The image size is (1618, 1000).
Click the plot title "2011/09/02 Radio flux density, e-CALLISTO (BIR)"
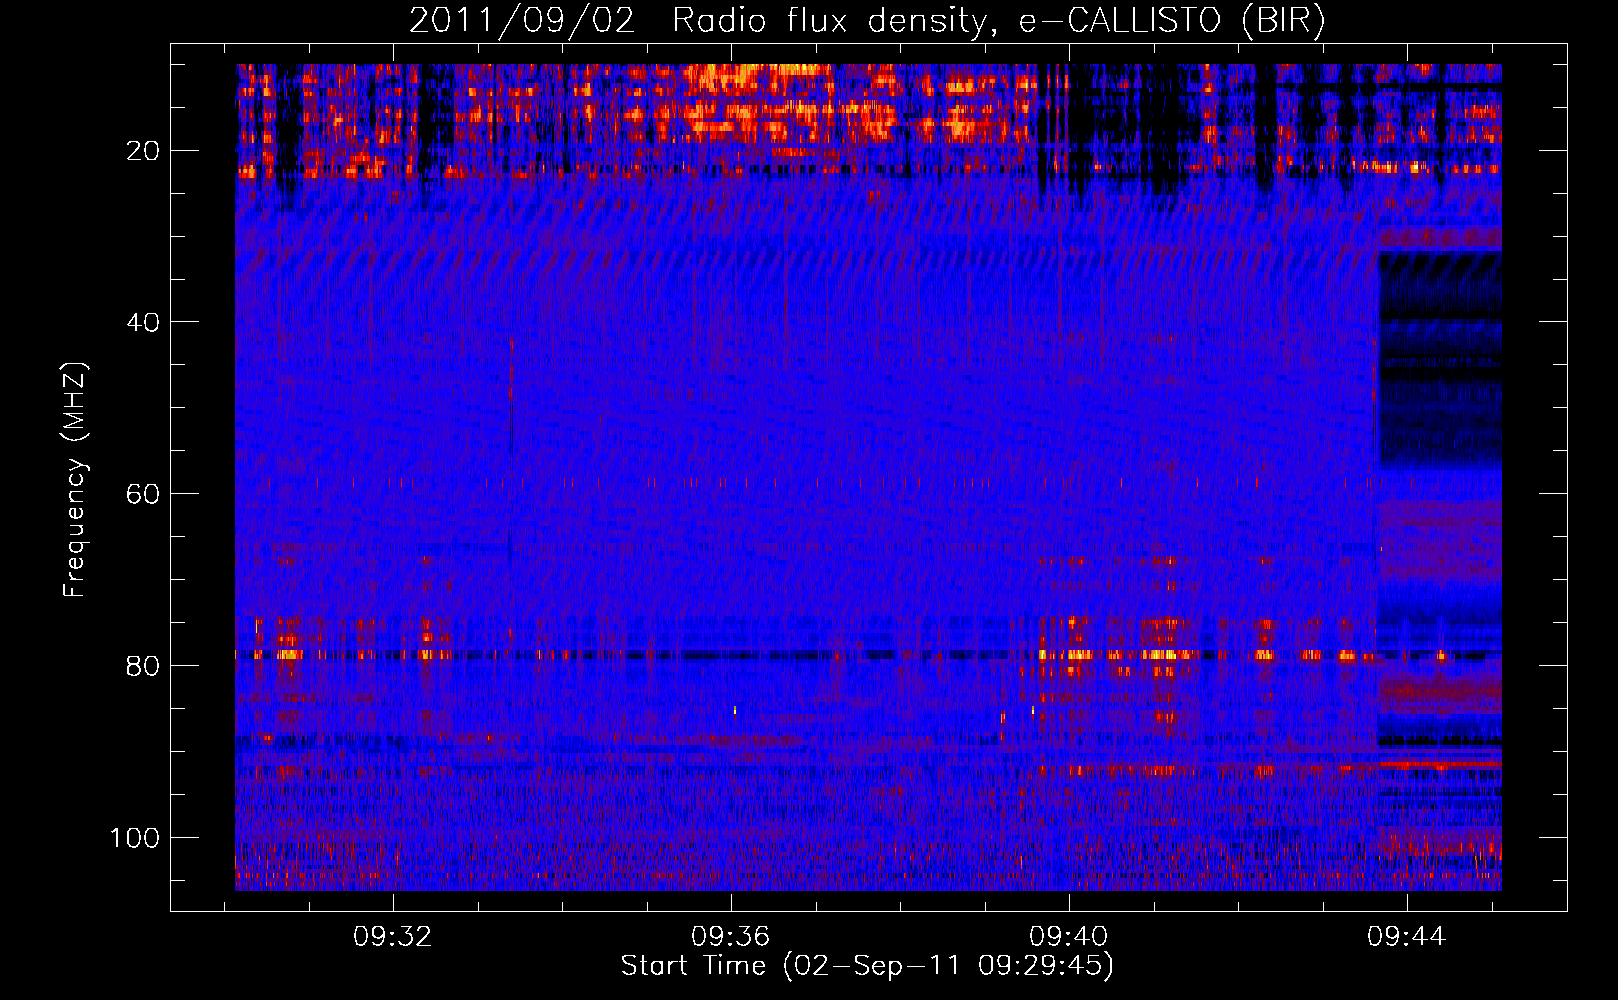(867, 21)
